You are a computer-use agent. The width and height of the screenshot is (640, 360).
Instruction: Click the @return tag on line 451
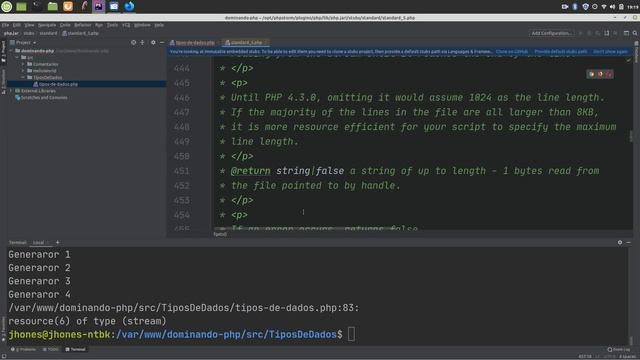point(250,171)
